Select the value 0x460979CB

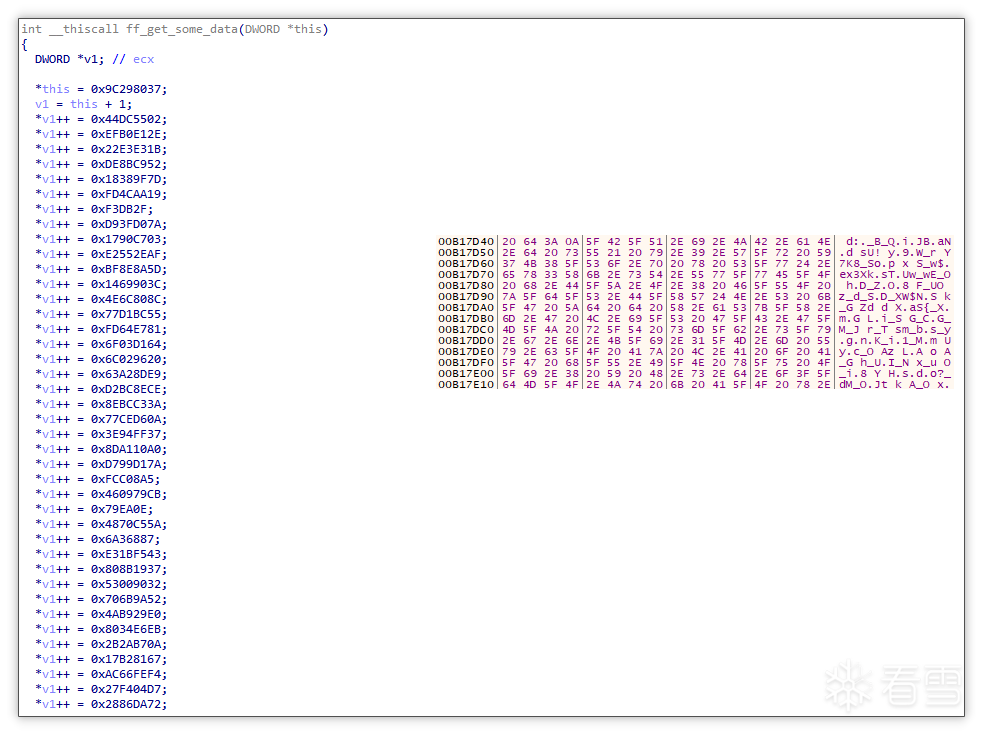(x=125, y=495)
